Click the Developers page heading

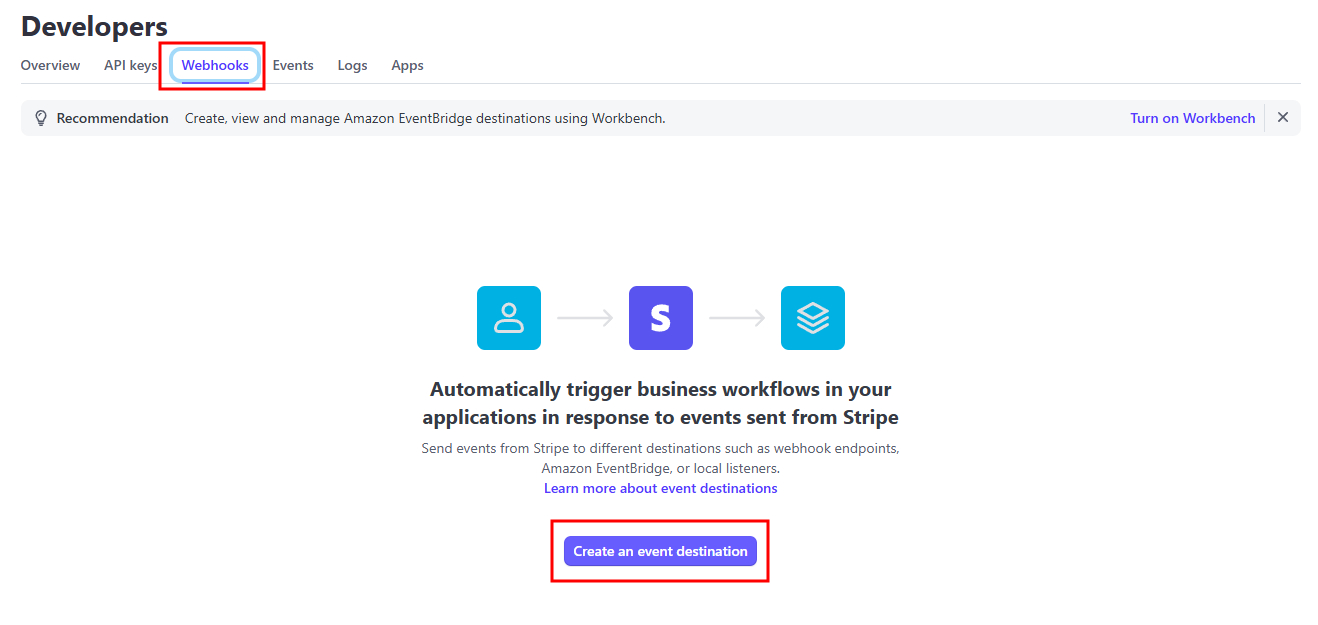[x=94, y=26]
